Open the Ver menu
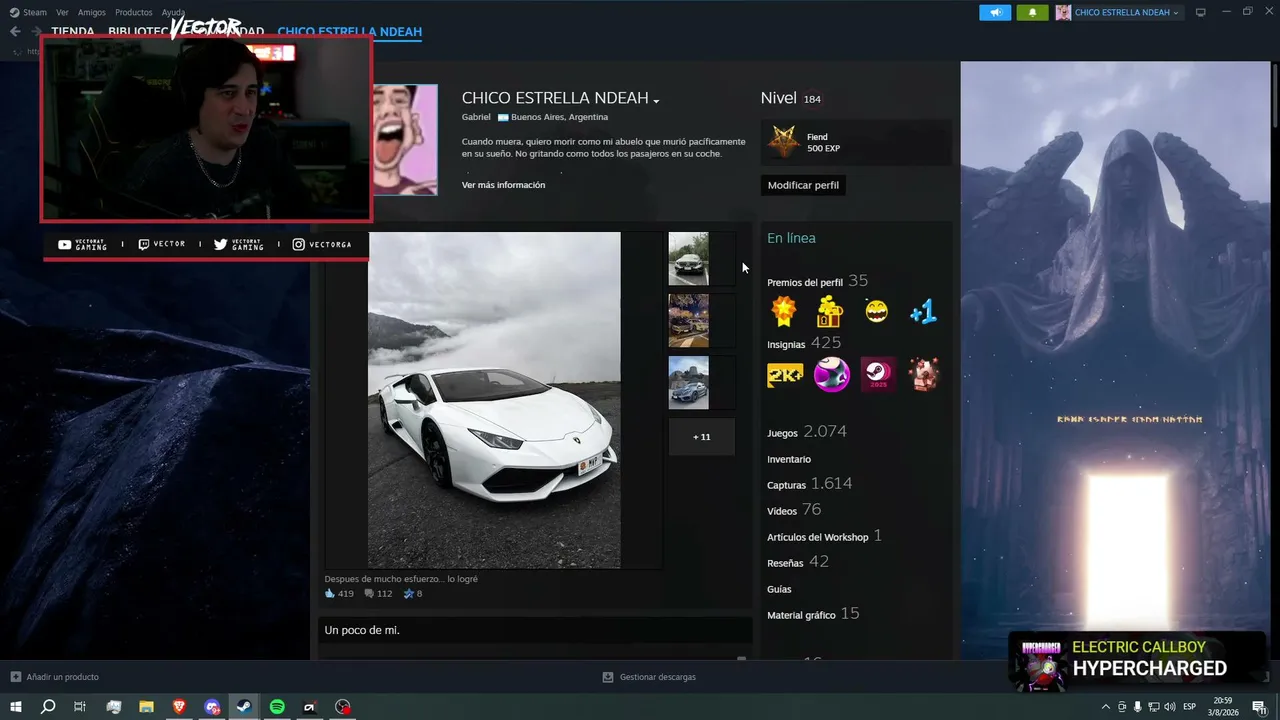 (x=62, y=12)
